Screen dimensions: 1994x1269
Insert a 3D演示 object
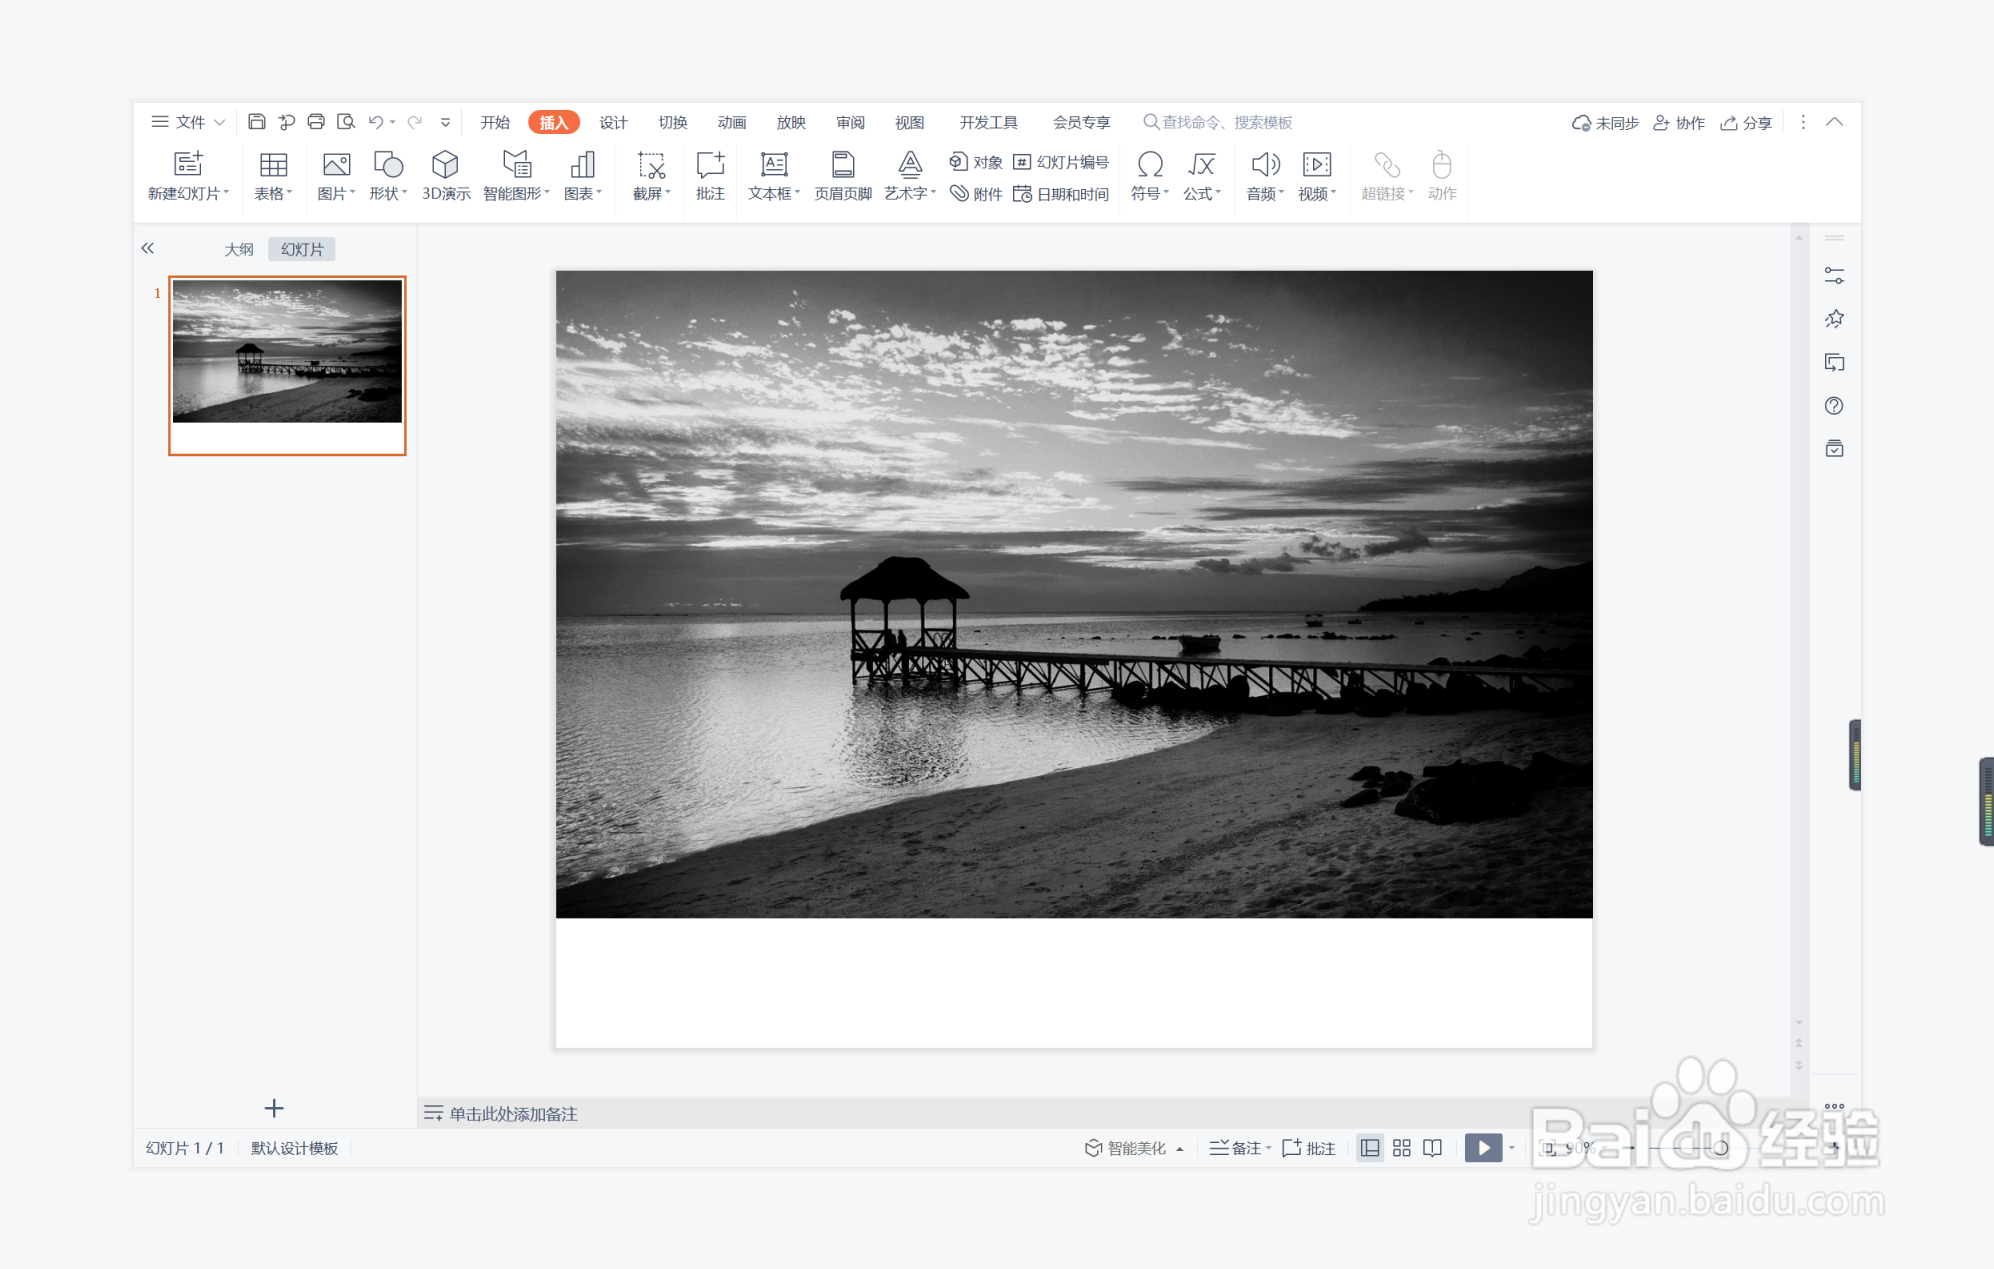pyautogui.click(x=445, y=165)
